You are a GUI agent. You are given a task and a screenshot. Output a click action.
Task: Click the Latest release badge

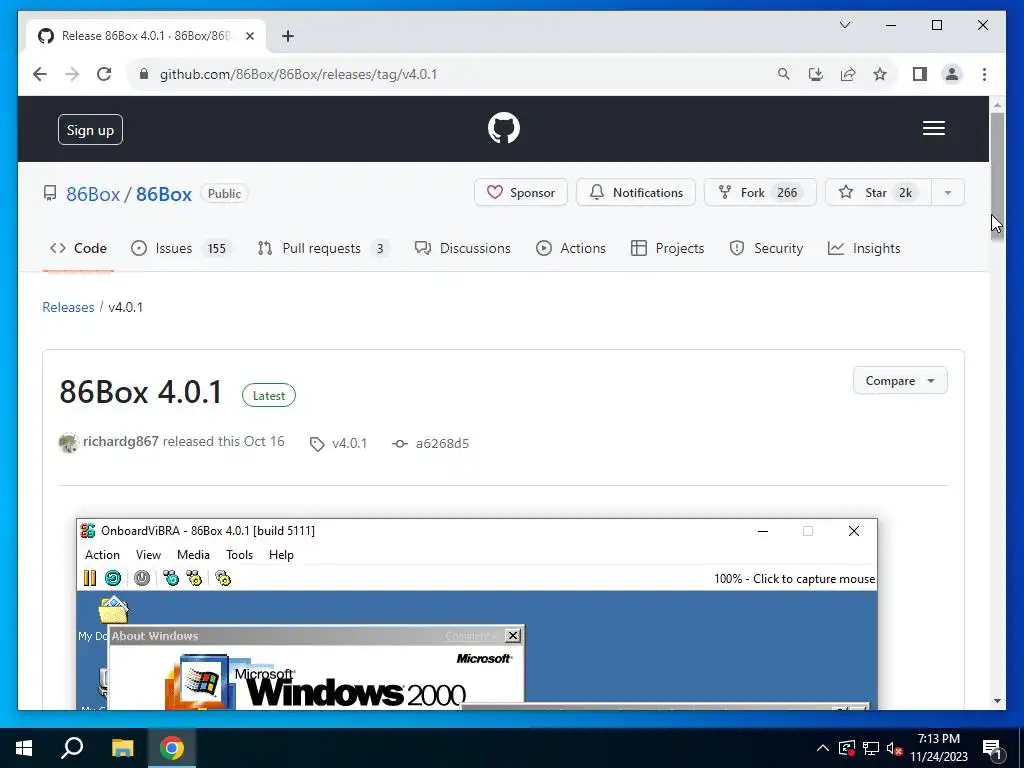tap(268, 395)
